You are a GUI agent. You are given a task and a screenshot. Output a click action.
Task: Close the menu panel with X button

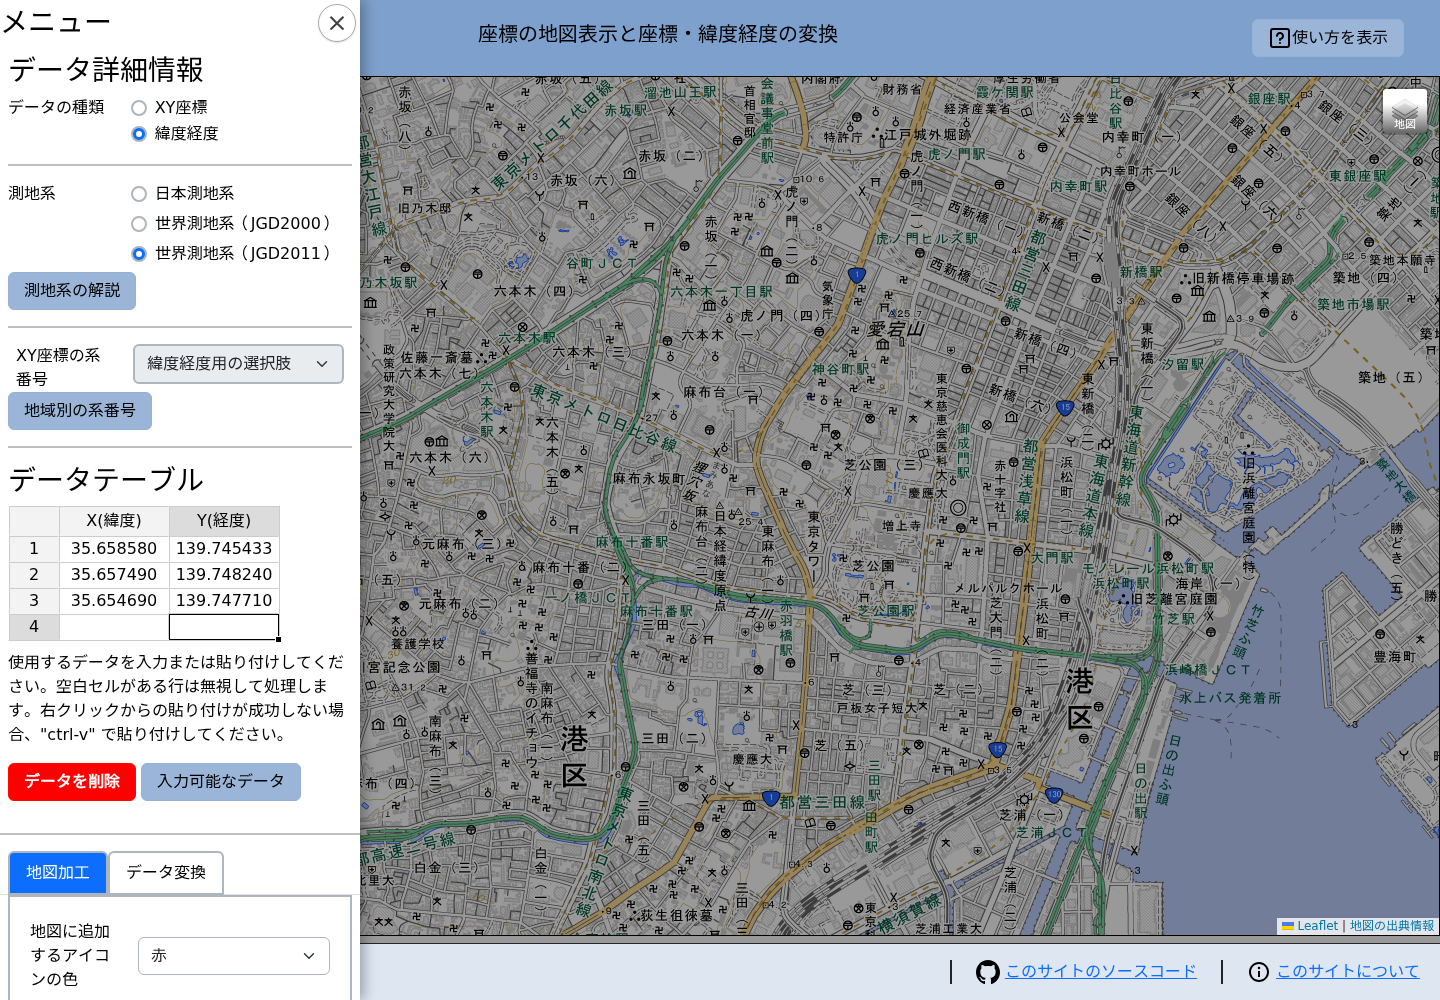click(337, 23)
